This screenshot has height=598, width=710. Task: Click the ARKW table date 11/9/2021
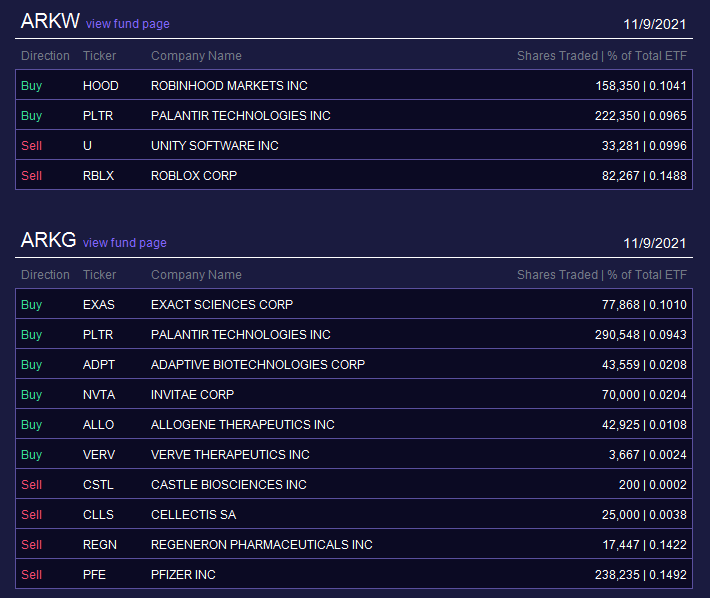click(655, 24)
